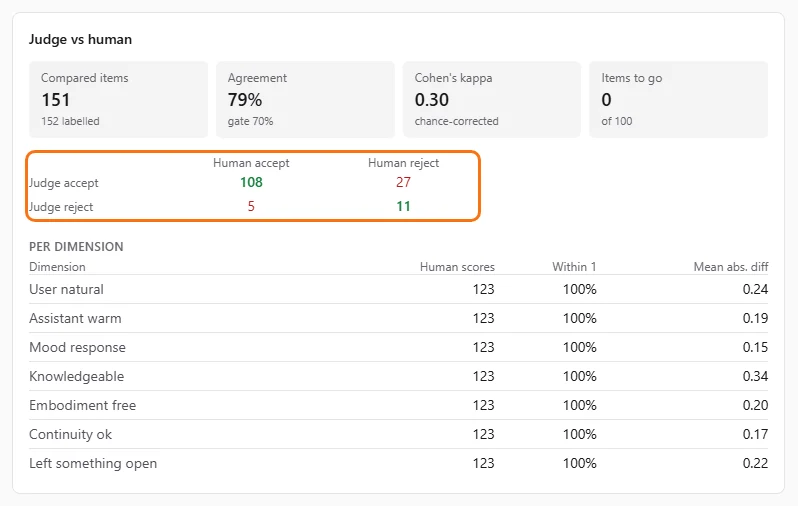798x506 pixels.
Task: Click the Judge vs human heading
Action: tap(80, 39)
